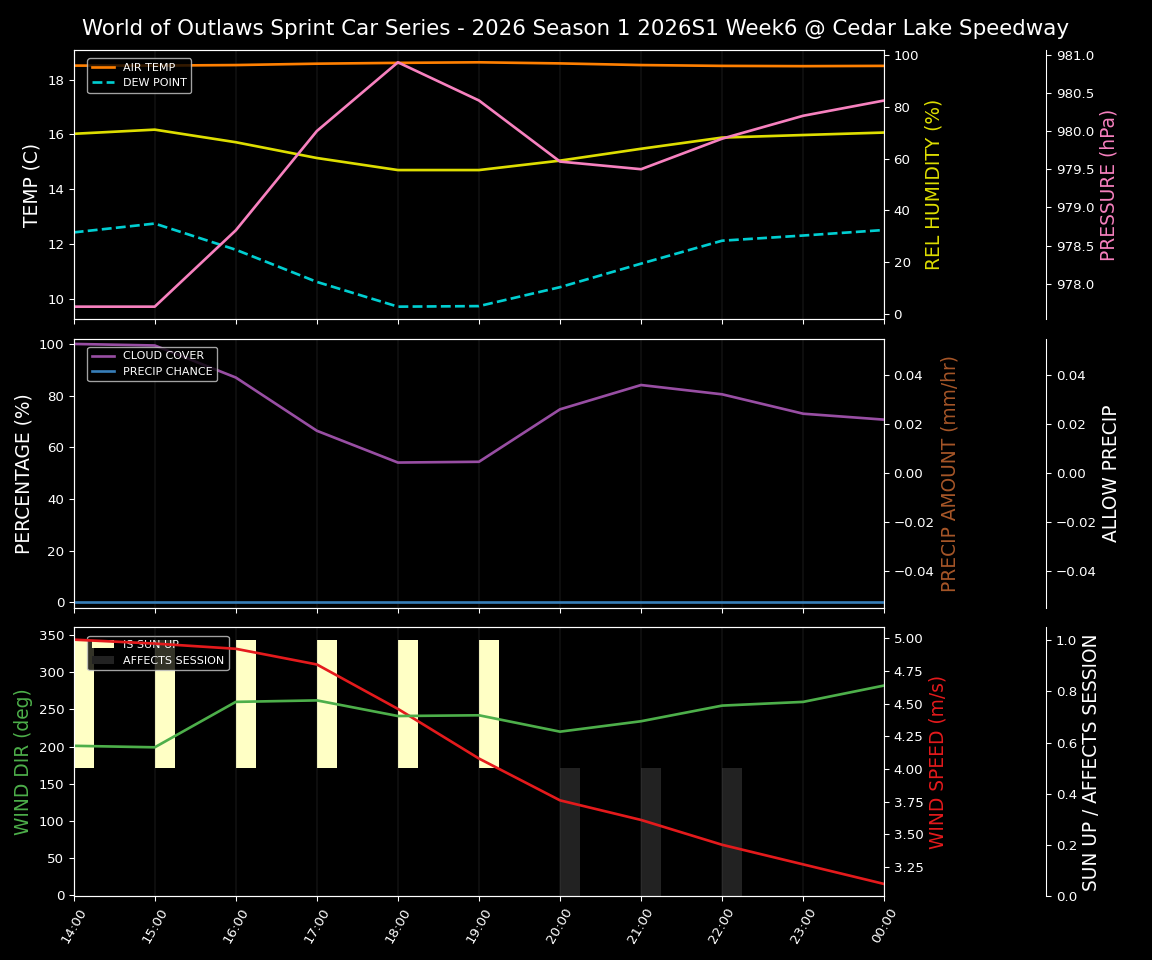1152x960 pixels.
Task: Click the REL HUMIDITY axis label
Action: [931, 181]
